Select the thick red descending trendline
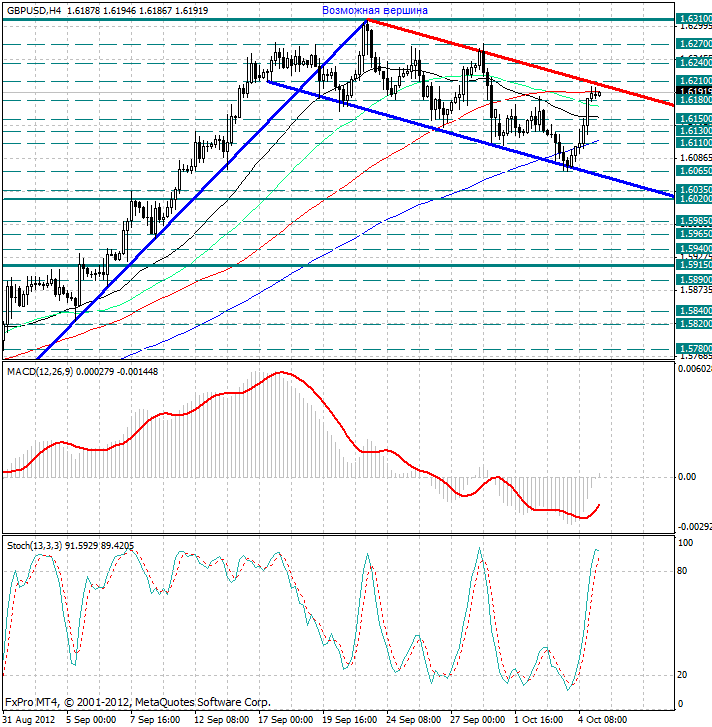The height and width of the screenshot is (727, 712). pyautogui.click(x=520, y=63)
